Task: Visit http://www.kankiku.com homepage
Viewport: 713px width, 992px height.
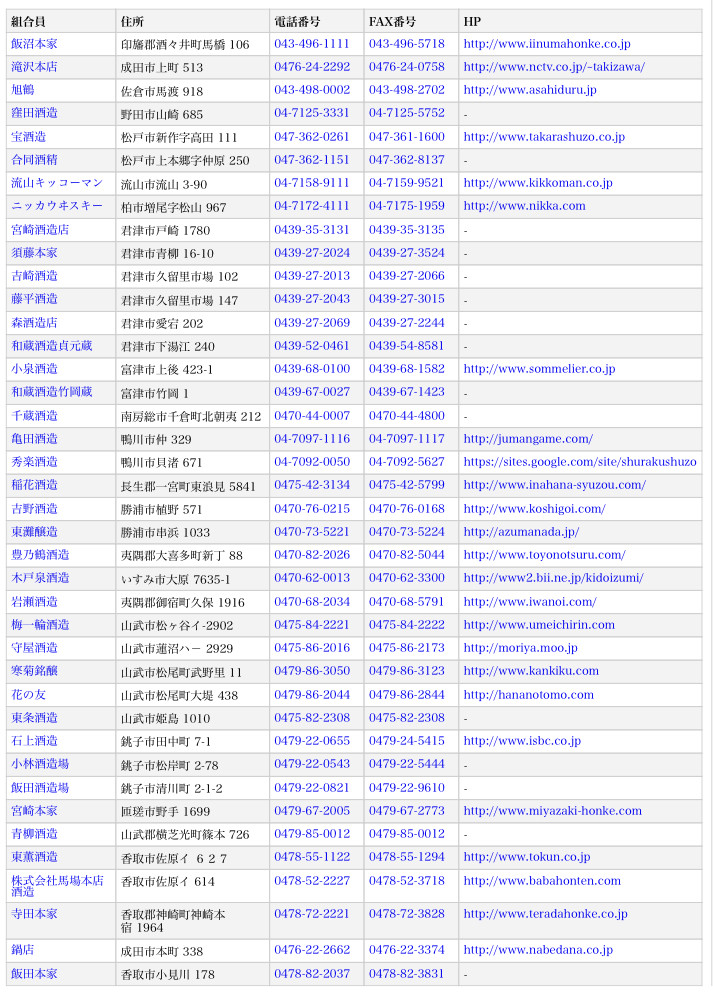Action: point(531,671)
